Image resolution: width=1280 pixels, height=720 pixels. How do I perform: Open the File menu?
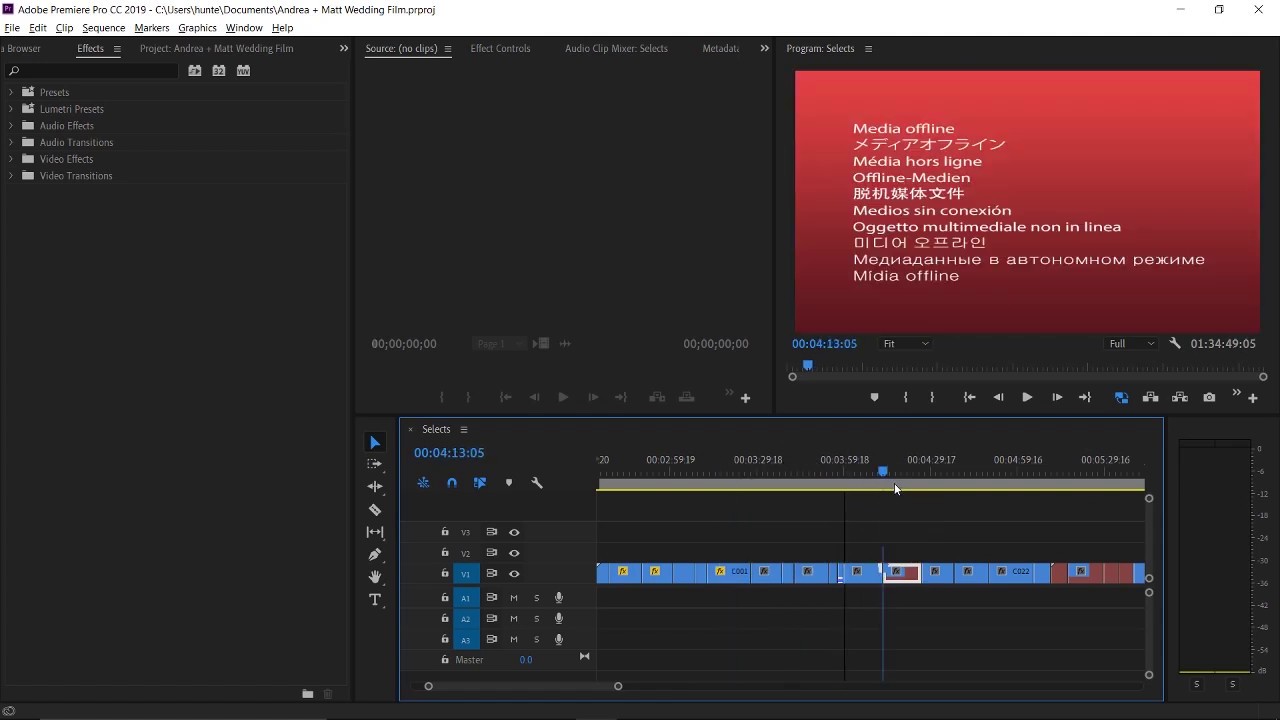point(12,28)
